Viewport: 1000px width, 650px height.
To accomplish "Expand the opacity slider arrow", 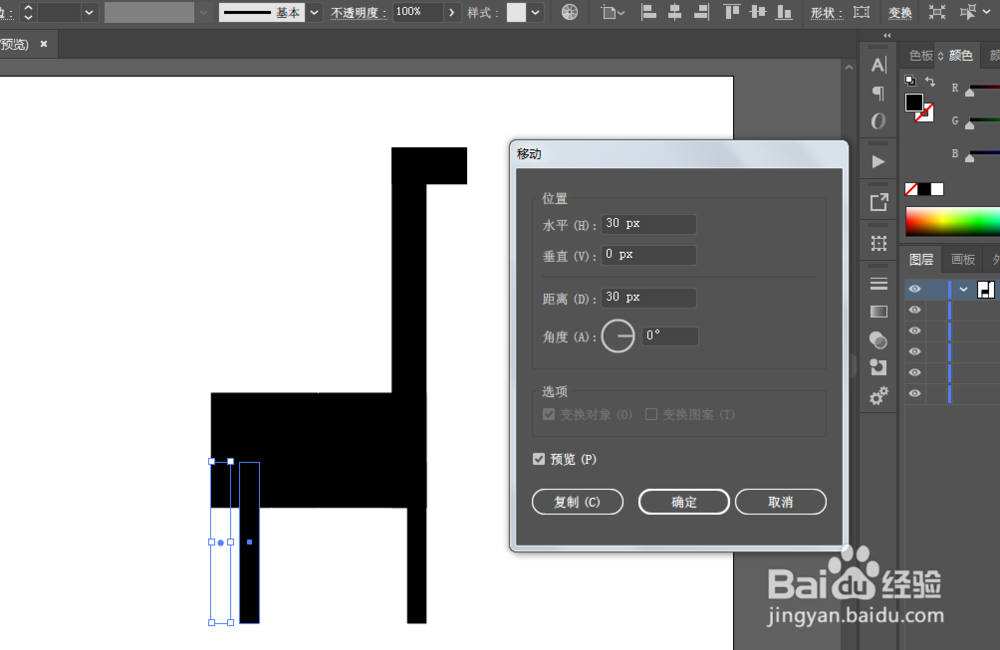I will 452,12.
